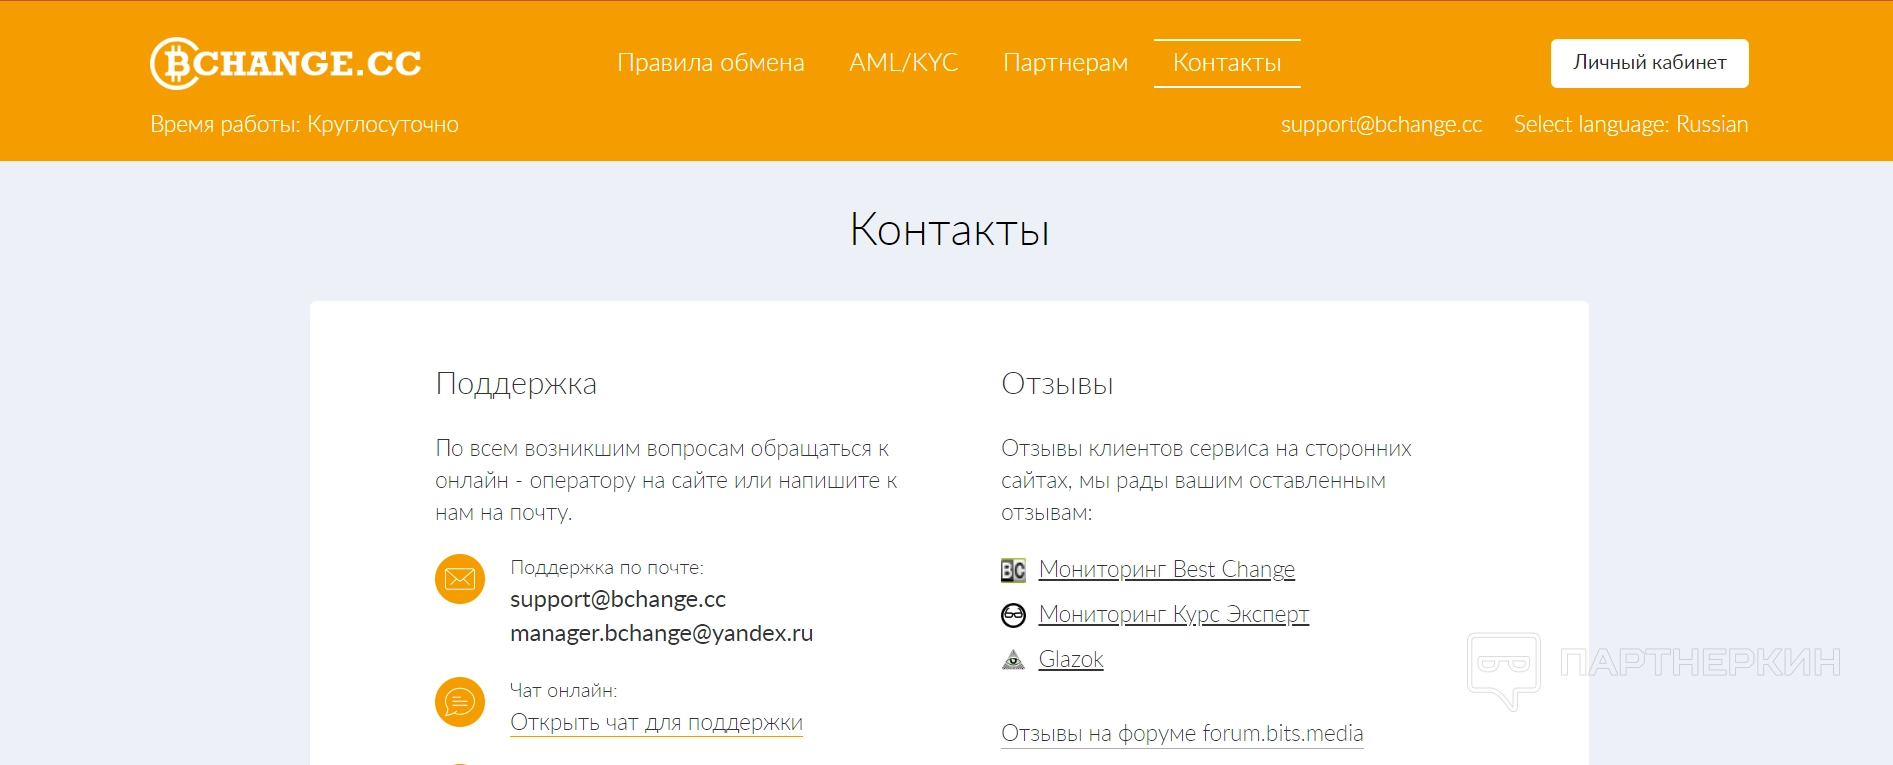Open the Правила обмена menu item

click(710, 63)
